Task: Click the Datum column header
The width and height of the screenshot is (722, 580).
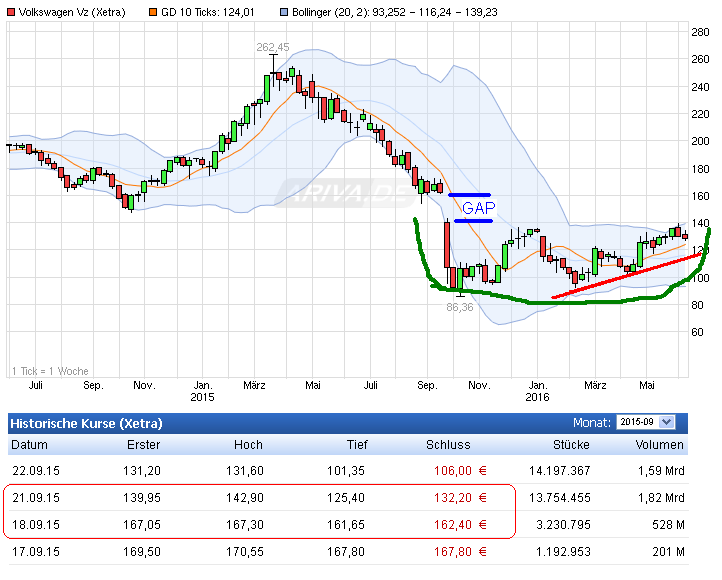Action: (29, 445)
